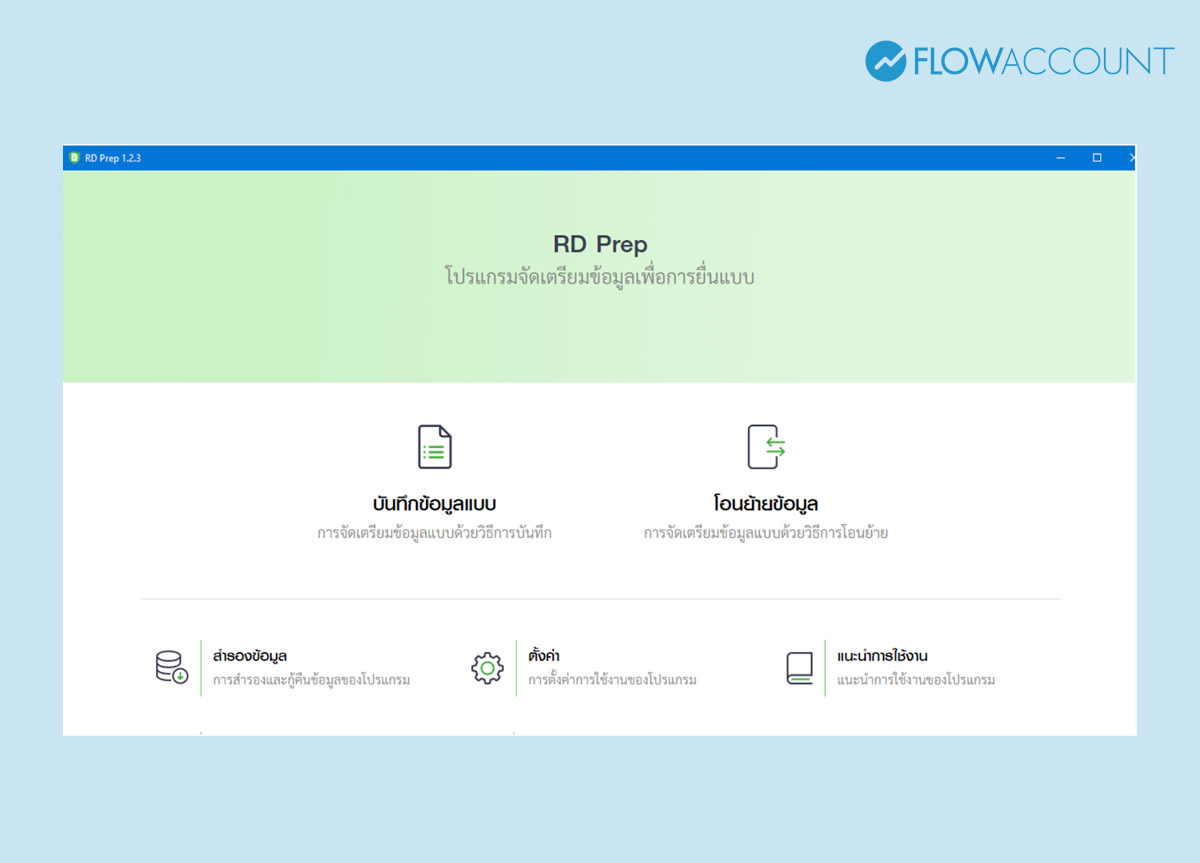This screenshot has width=1200, height=863.
Task: Open the แนะนำการใช้งาน usage guide label
Action: coord(882,656)
